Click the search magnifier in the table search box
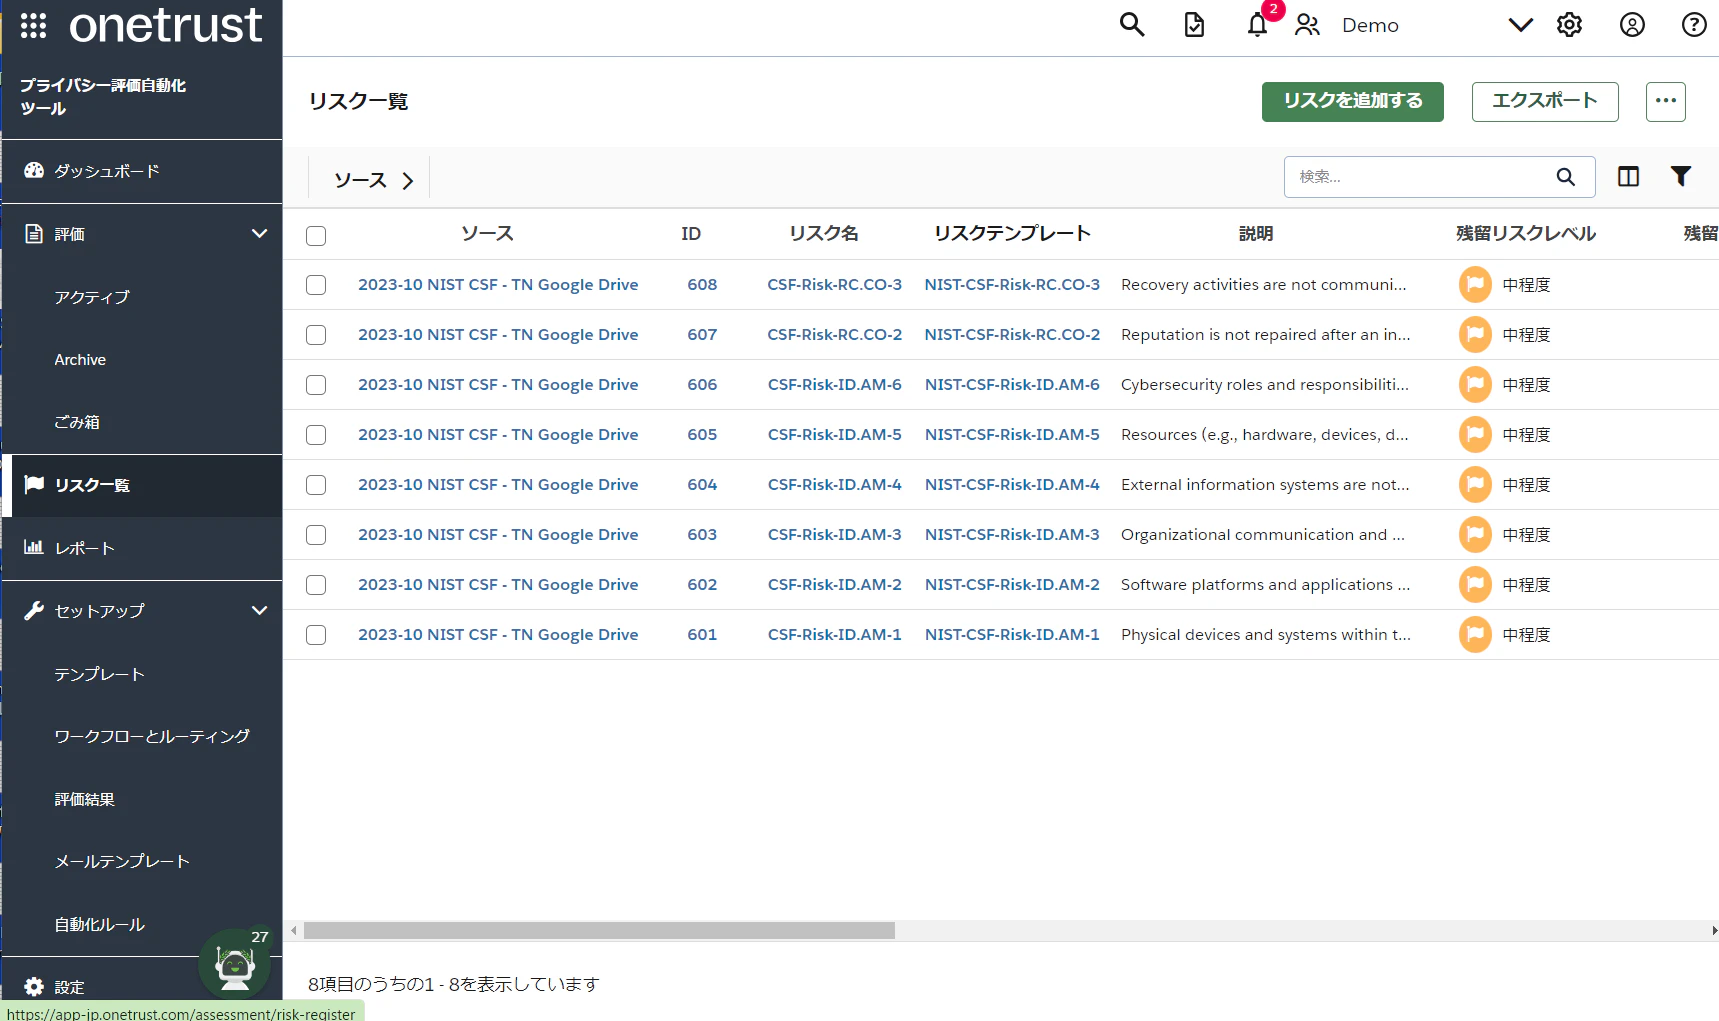 [x=1565, y=177]
